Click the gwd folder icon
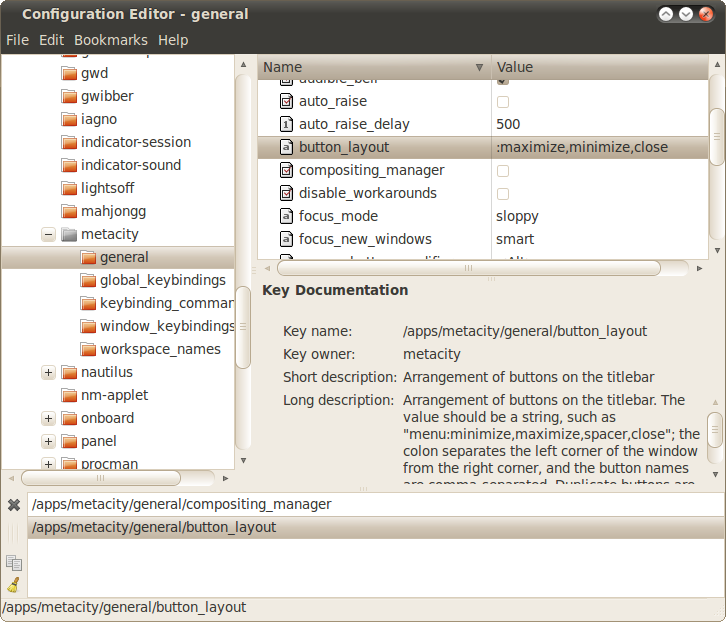The width and height of the screenshot is (726, 622). [69, 73]
